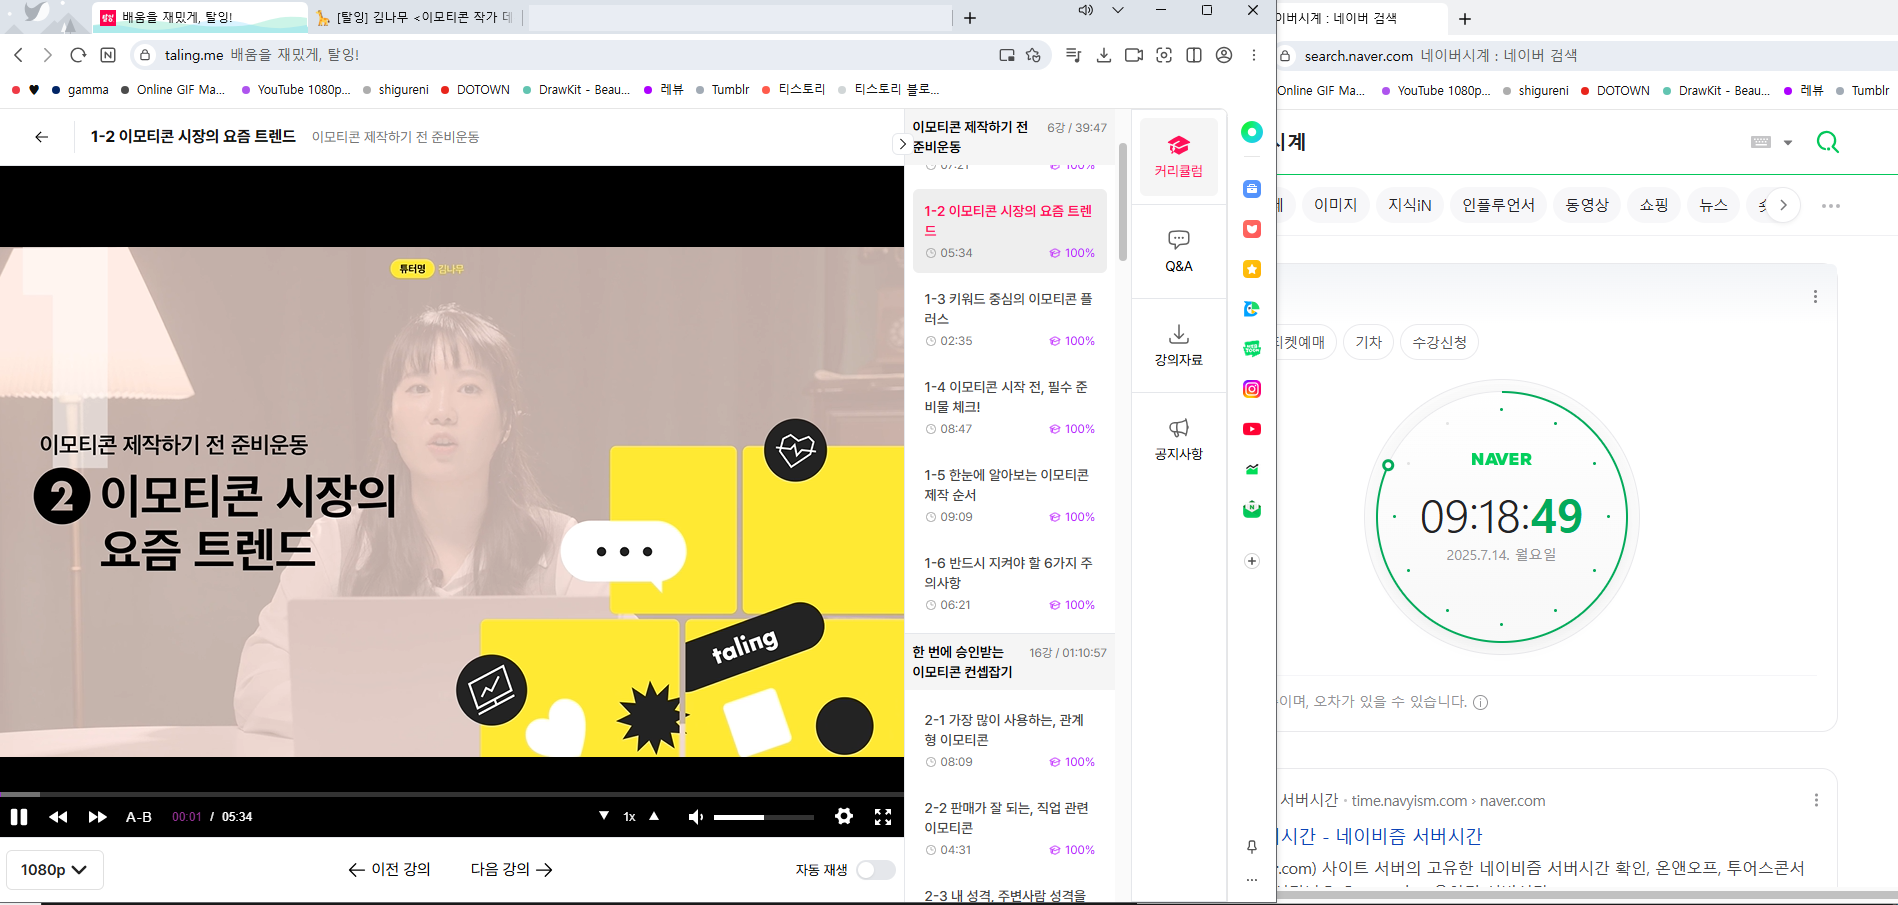Add a sidebar item with the plus icon
Viewport: 1898px width, 905px height.
(x=1252, y=561)
